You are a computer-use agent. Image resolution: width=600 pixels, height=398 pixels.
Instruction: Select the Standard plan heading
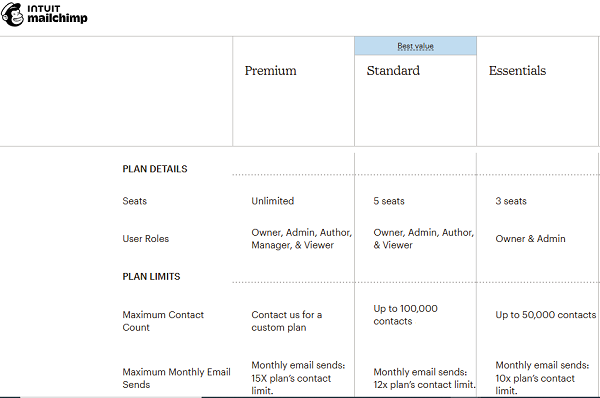393,71
